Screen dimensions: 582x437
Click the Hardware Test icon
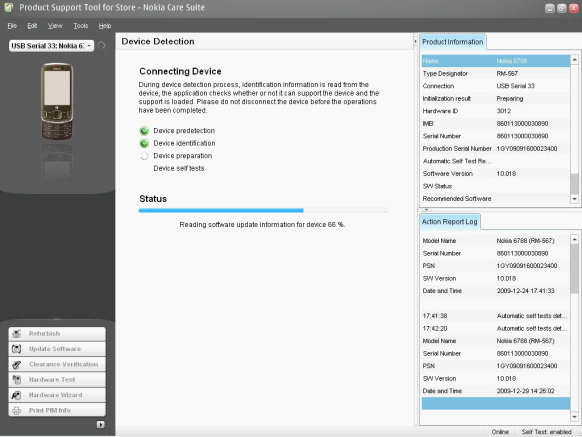[x=16, y=379]
